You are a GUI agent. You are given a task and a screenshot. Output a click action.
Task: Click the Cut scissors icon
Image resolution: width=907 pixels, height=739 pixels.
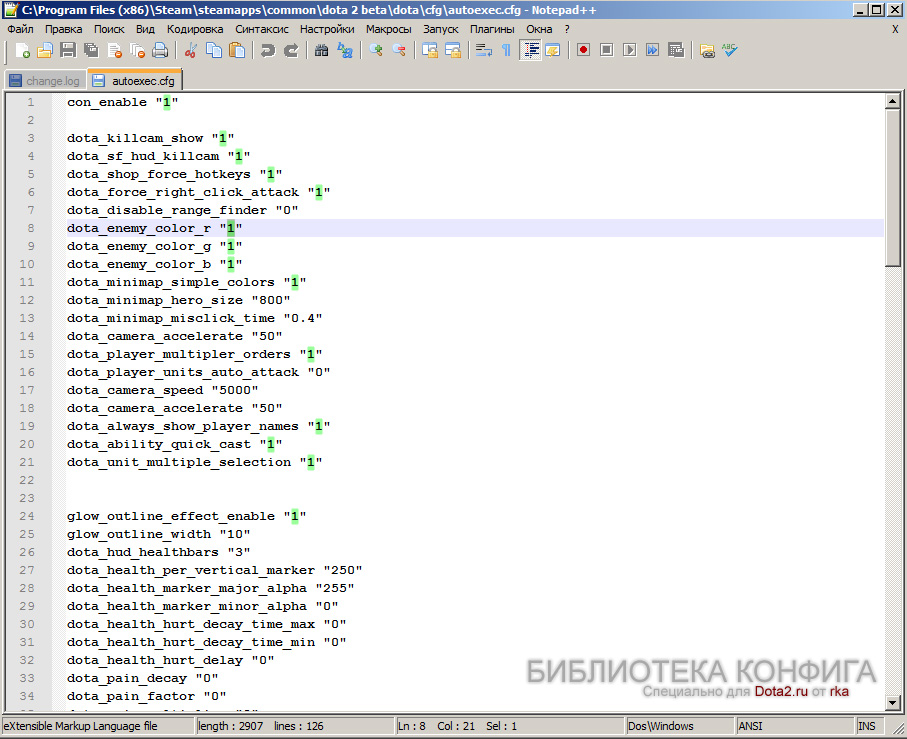tap(190, 50)
